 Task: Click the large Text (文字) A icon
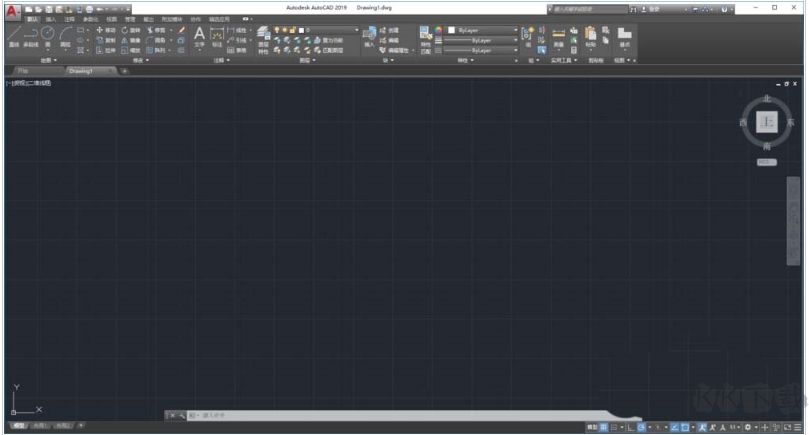click(x=199, y=34)
